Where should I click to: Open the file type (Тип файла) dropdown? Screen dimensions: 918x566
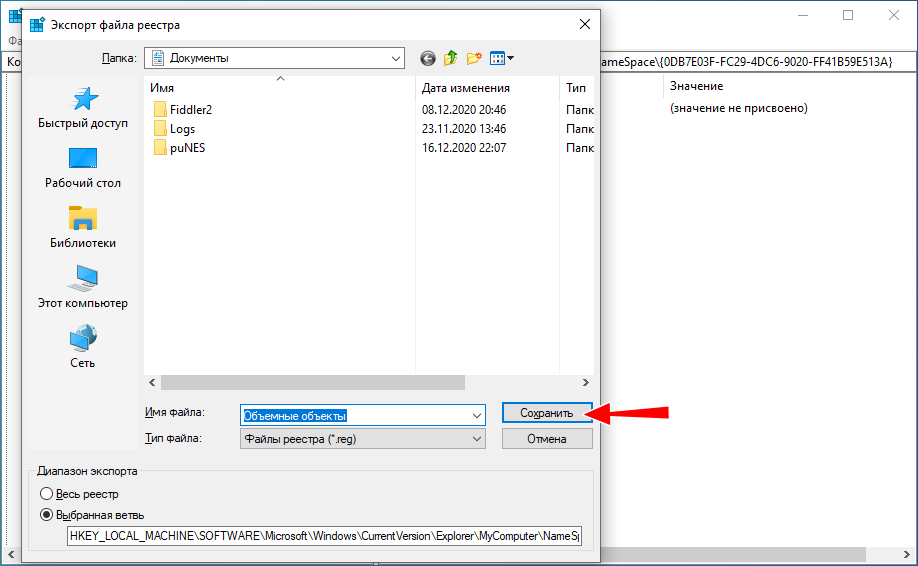(x=477, y=439)
